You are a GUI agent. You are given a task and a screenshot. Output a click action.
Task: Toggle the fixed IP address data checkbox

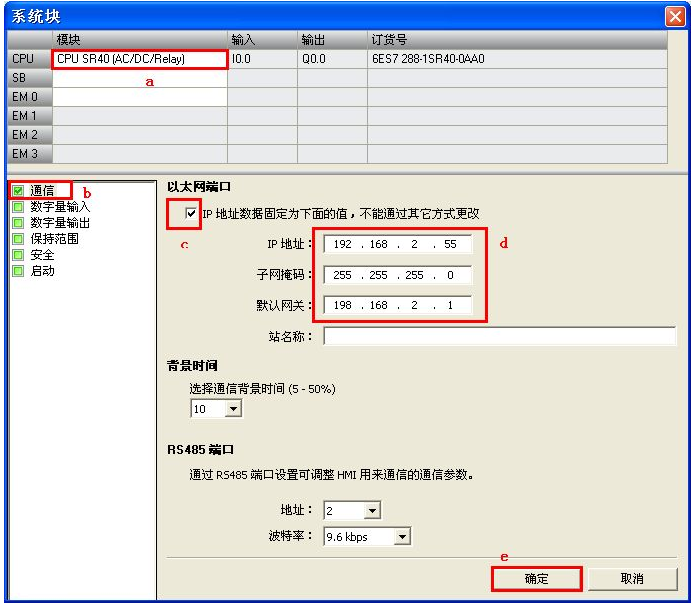[191, 213]
